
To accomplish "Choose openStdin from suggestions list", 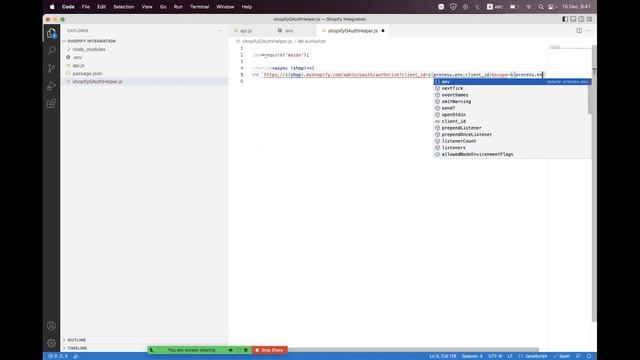I will click(512, 115).
